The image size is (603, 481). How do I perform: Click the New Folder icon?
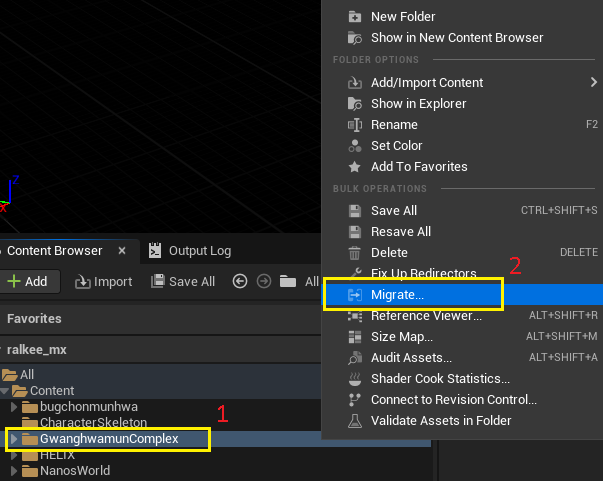coord(354,17)
